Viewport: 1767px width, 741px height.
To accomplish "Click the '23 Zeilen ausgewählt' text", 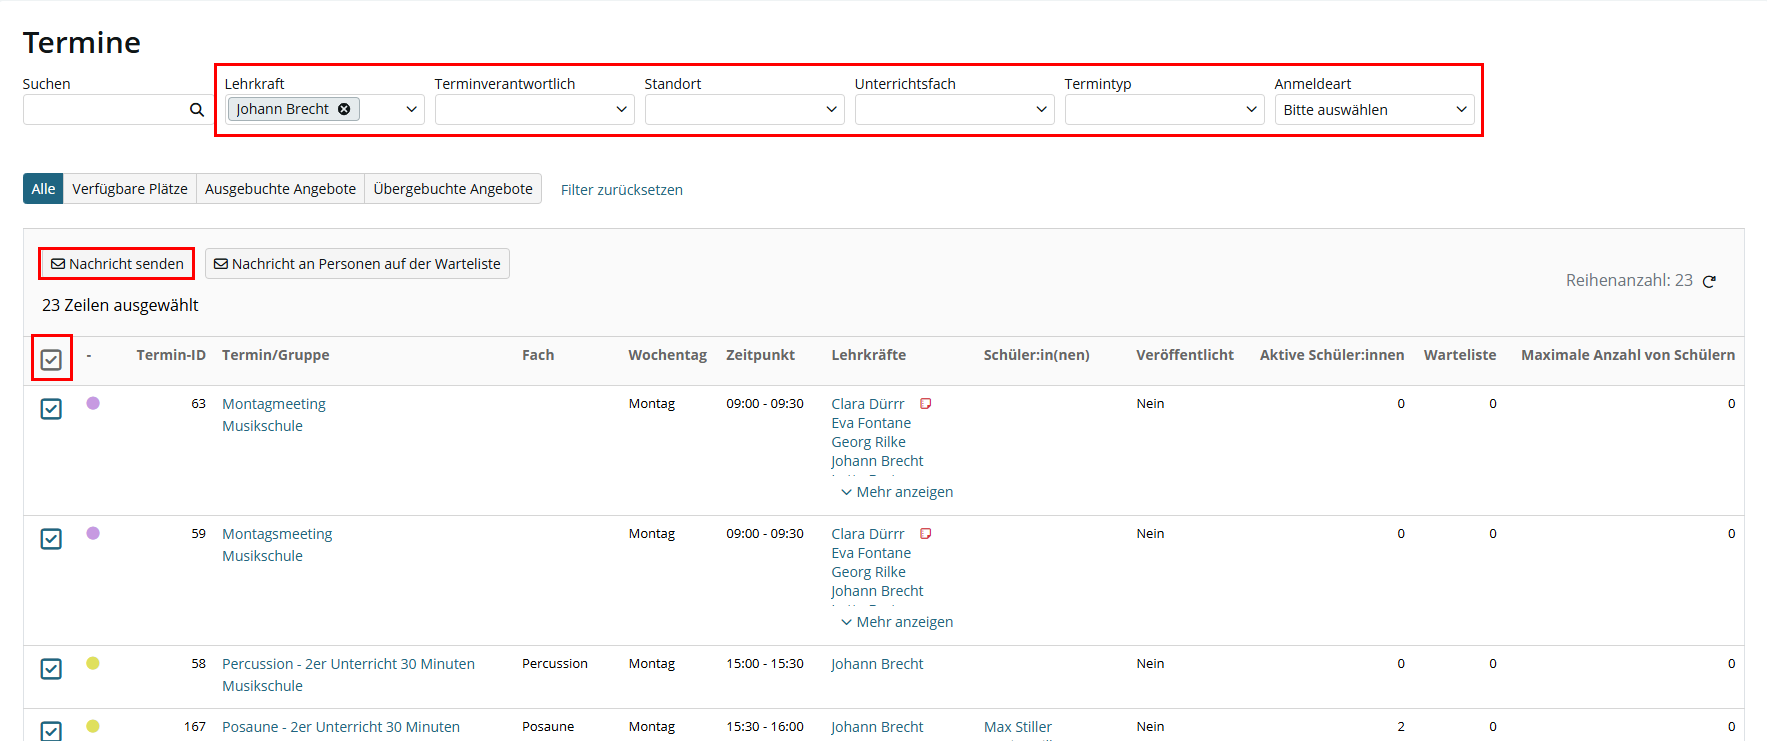I will click(x=120, y=305).
